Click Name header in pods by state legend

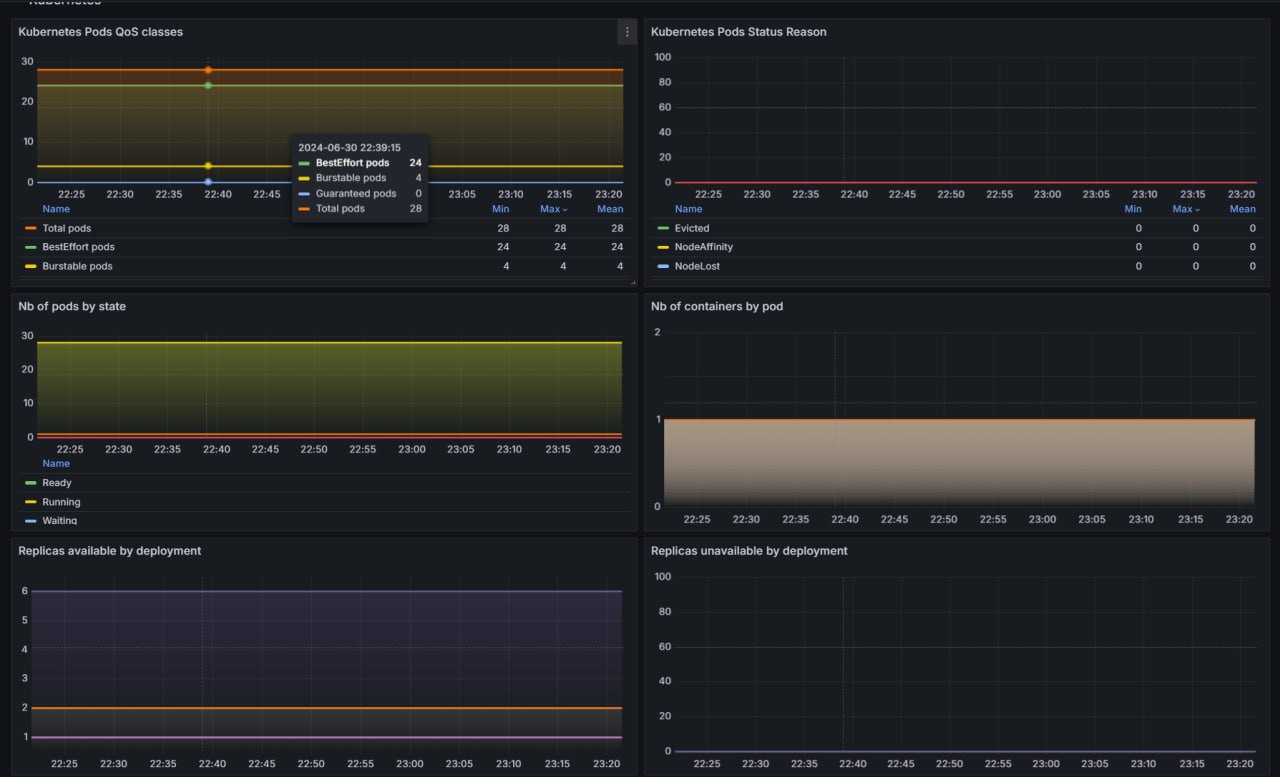pyautogui.click(x=56, y=463)
